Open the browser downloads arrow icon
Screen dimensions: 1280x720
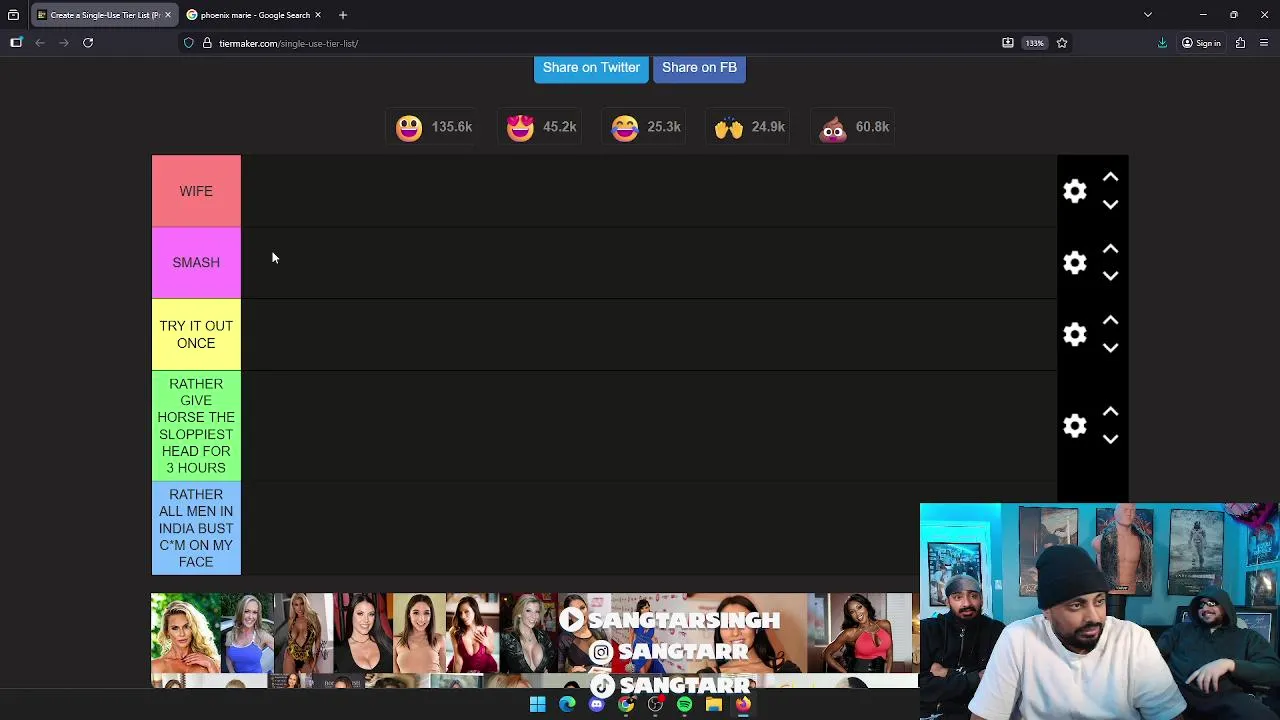tap(1162, 43)
